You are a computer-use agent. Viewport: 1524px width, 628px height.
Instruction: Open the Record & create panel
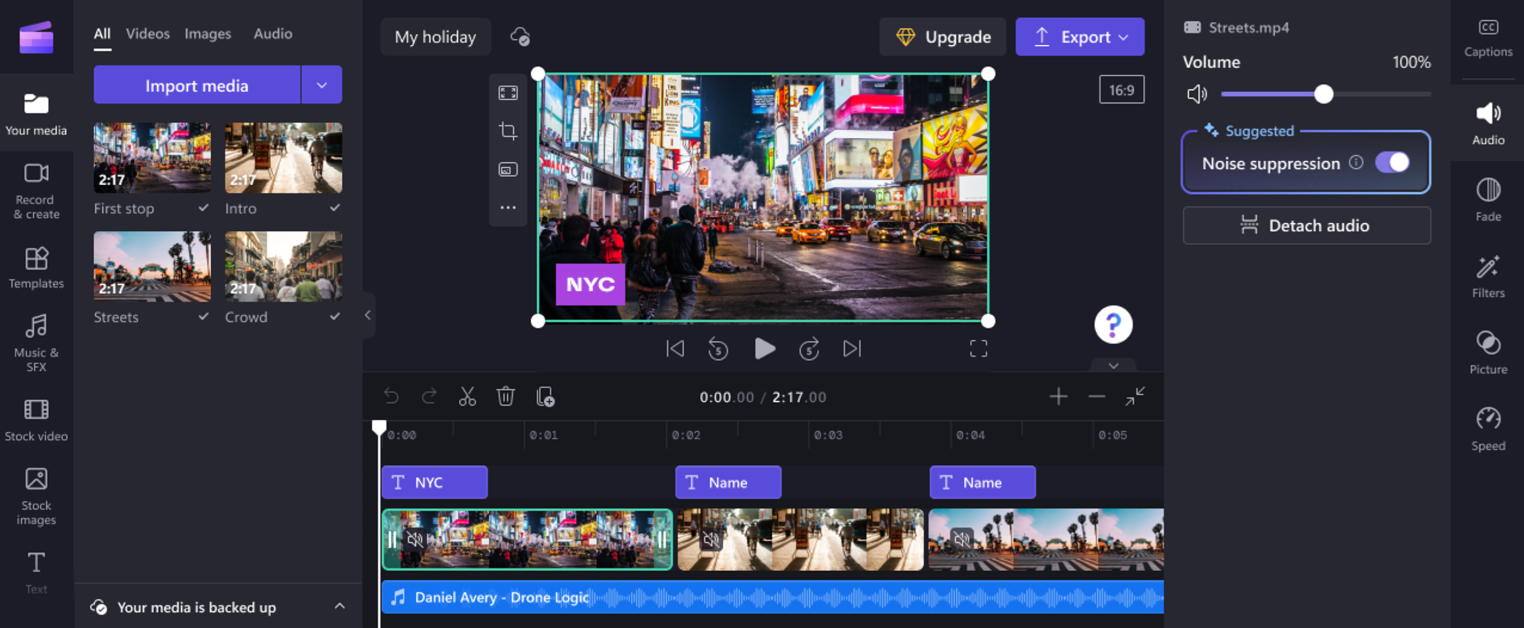(36, 190)
